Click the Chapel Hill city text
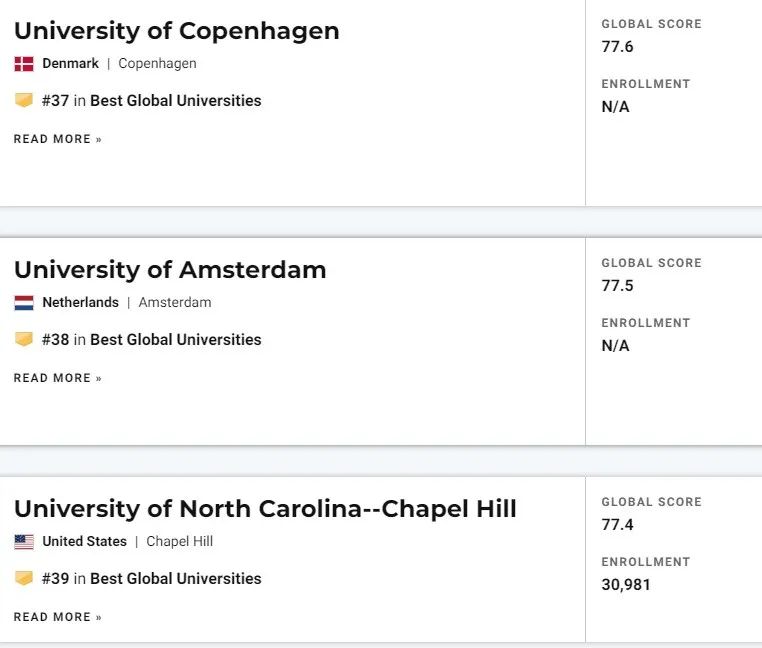The image size is (762, 648). coord(179,542)
